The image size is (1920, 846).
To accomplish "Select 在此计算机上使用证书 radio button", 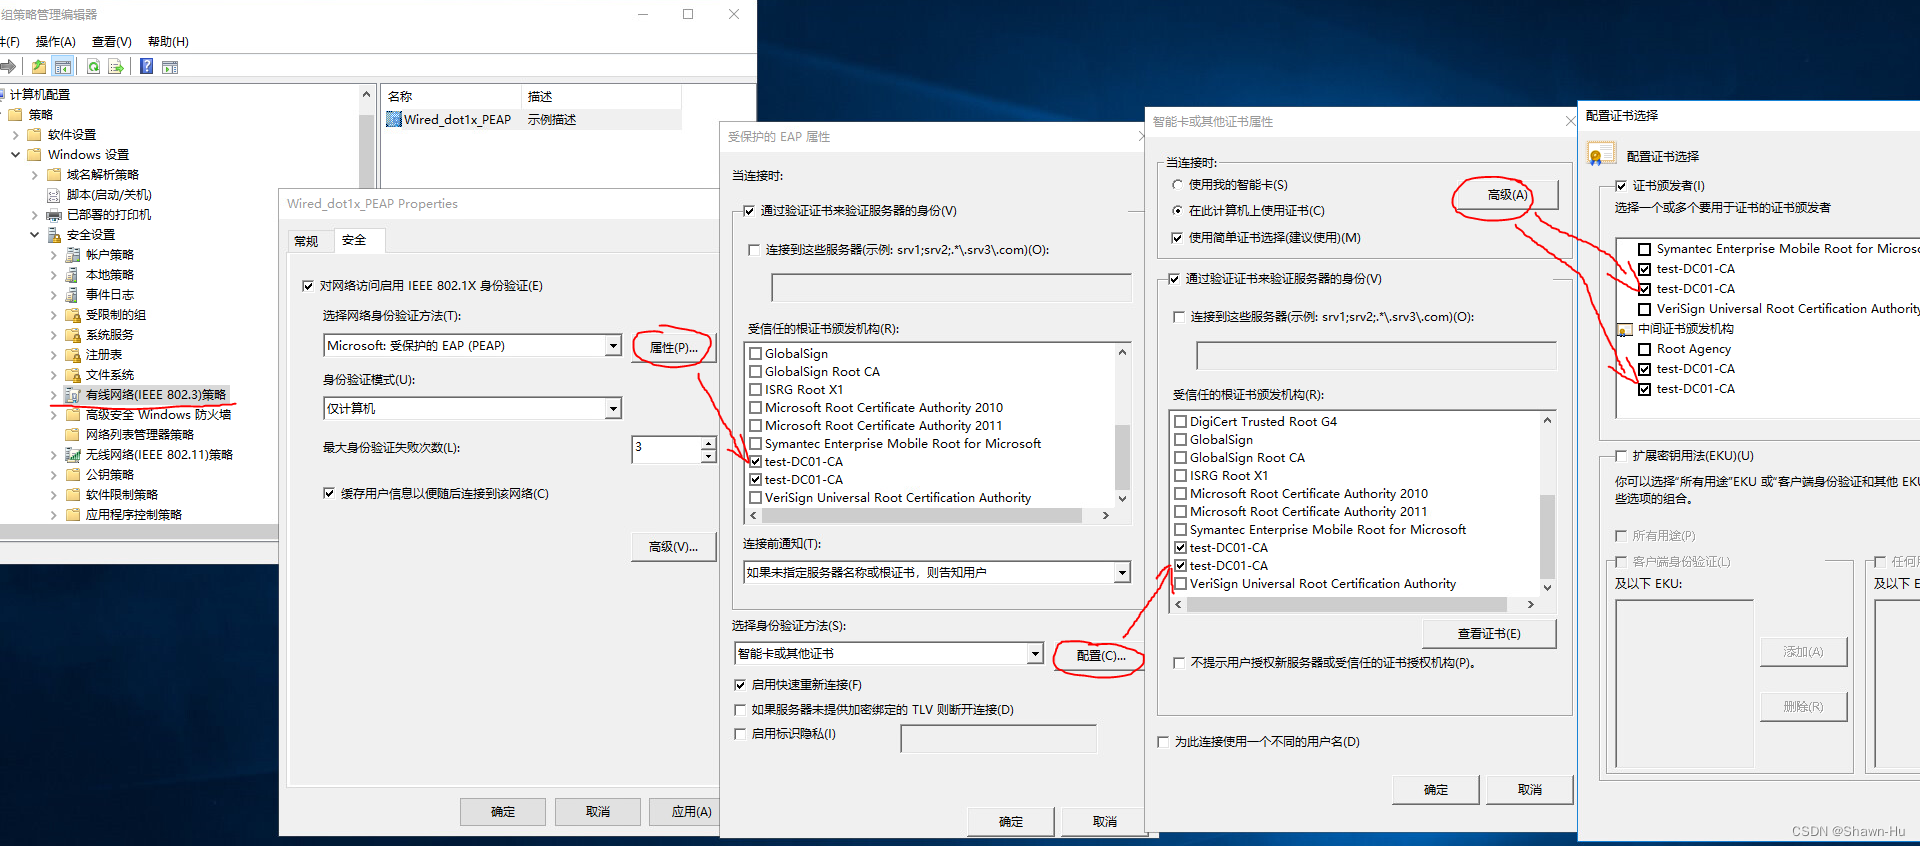I will click(1177, 211).
